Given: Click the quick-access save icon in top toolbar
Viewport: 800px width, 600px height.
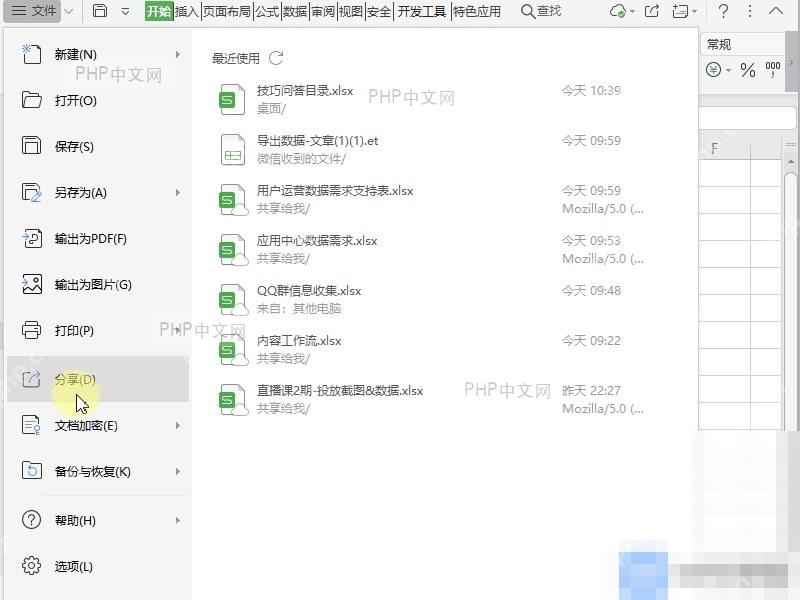Looking at the screenshot, I should click(100, 11).
